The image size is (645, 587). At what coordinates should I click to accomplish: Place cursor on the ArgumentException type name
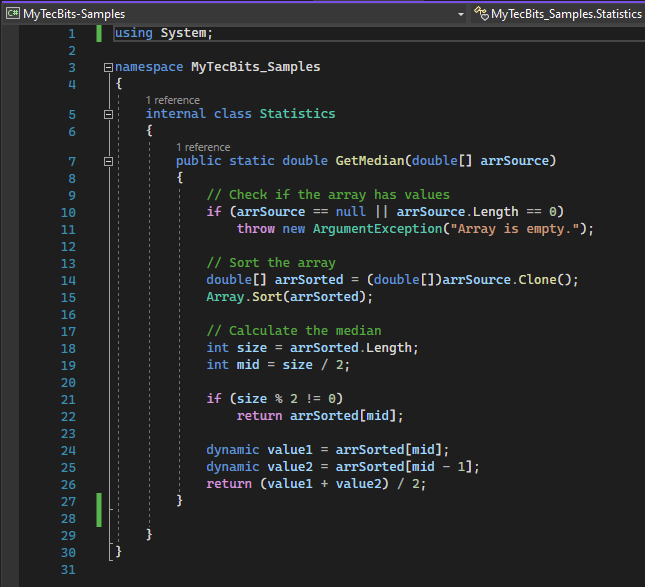381,229
